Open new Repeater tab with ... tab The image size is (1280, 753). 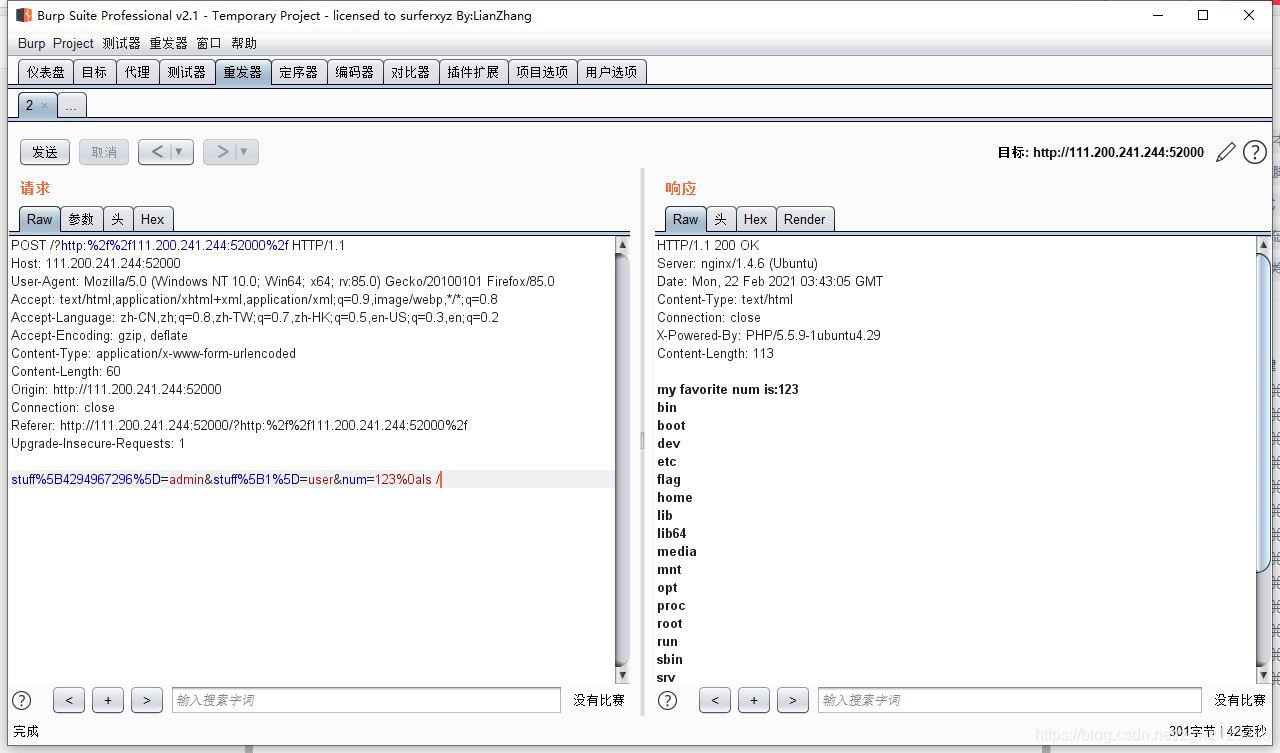coord(72,105)
